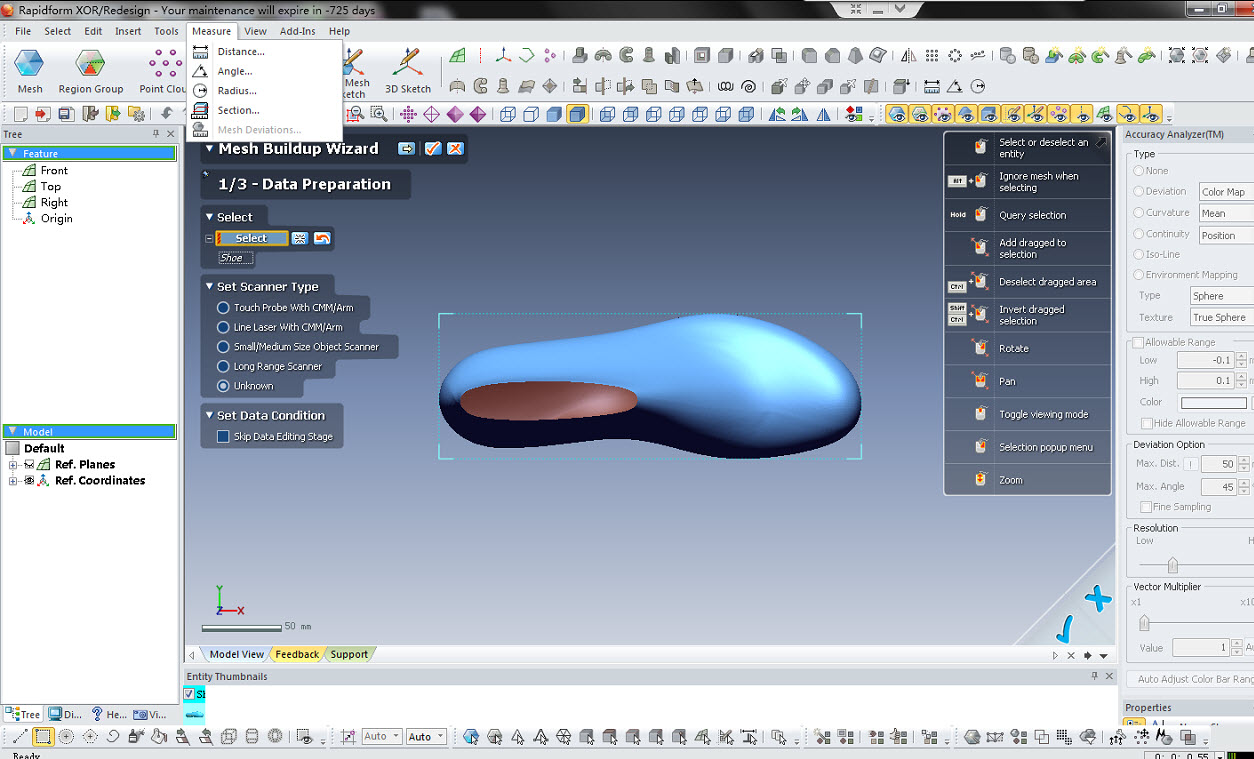Select the Shaded with Edges view icon

[x=577, y=114]
